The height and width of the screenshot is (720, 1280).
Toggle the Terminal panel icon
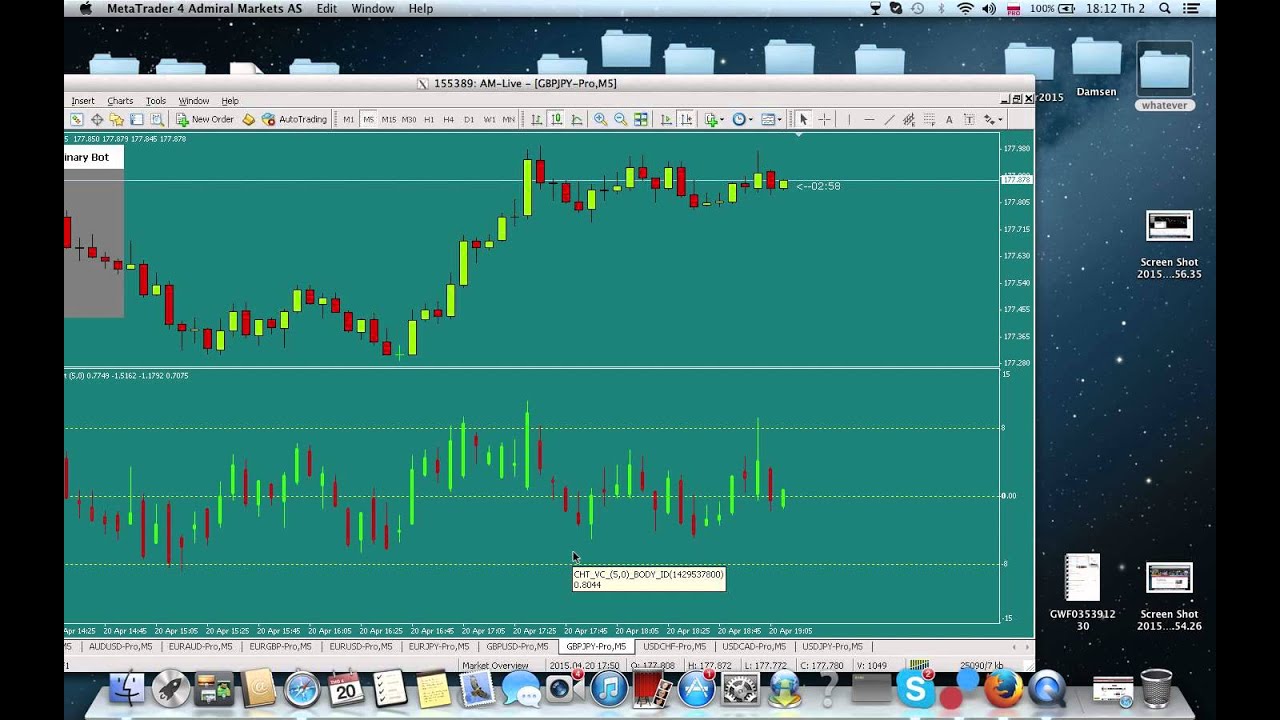coord(136,119)
